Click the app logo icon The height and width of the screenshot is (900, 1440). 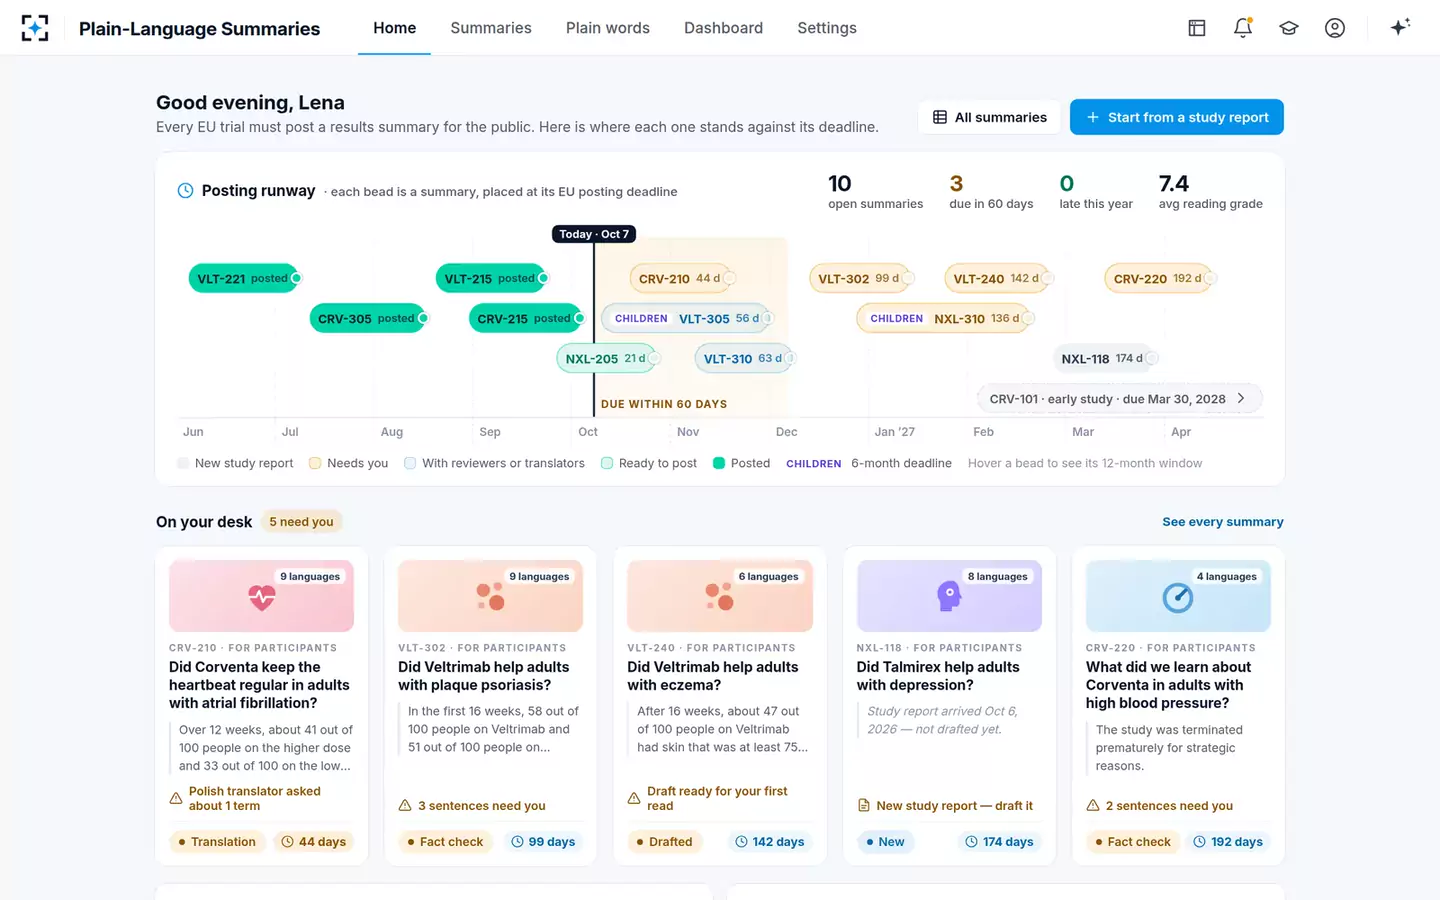(35, 28)
